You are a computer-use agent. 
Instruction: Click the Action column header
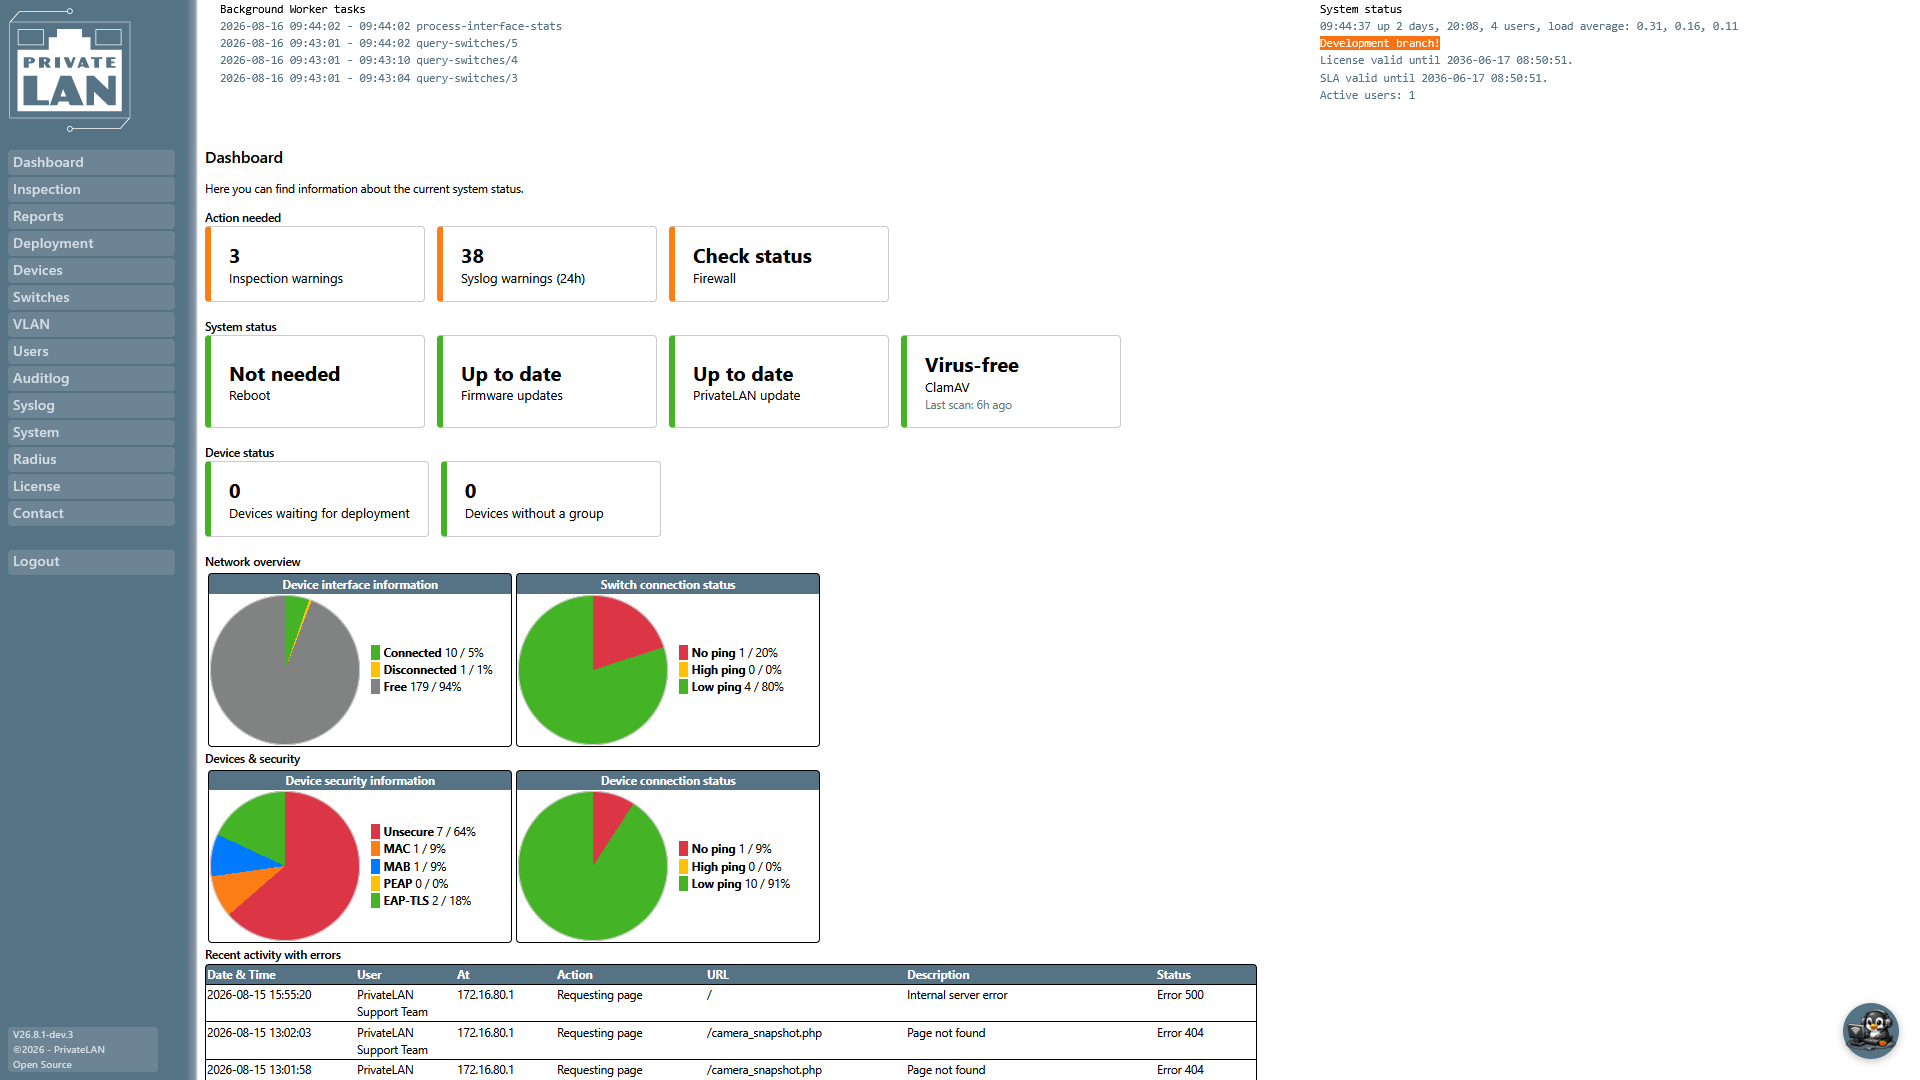point(575,975)
